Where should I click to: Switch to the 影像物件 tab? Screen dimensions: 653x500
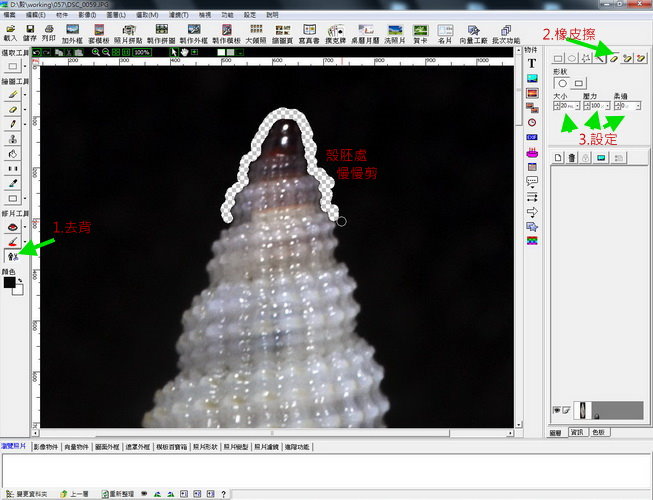[46, 446]
